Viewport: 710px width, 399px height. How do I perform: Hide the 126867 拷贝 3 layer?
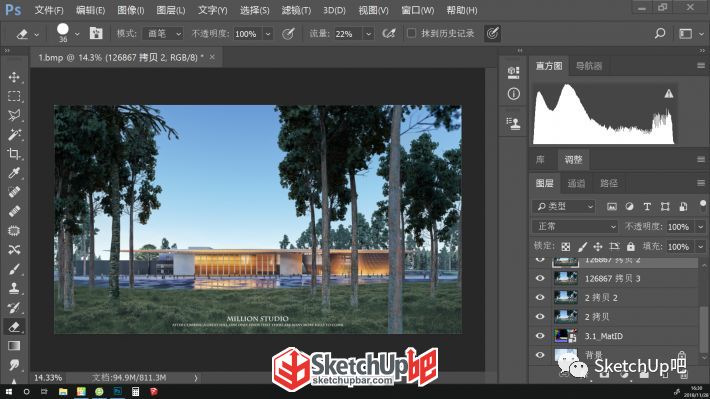coord(540,278)
